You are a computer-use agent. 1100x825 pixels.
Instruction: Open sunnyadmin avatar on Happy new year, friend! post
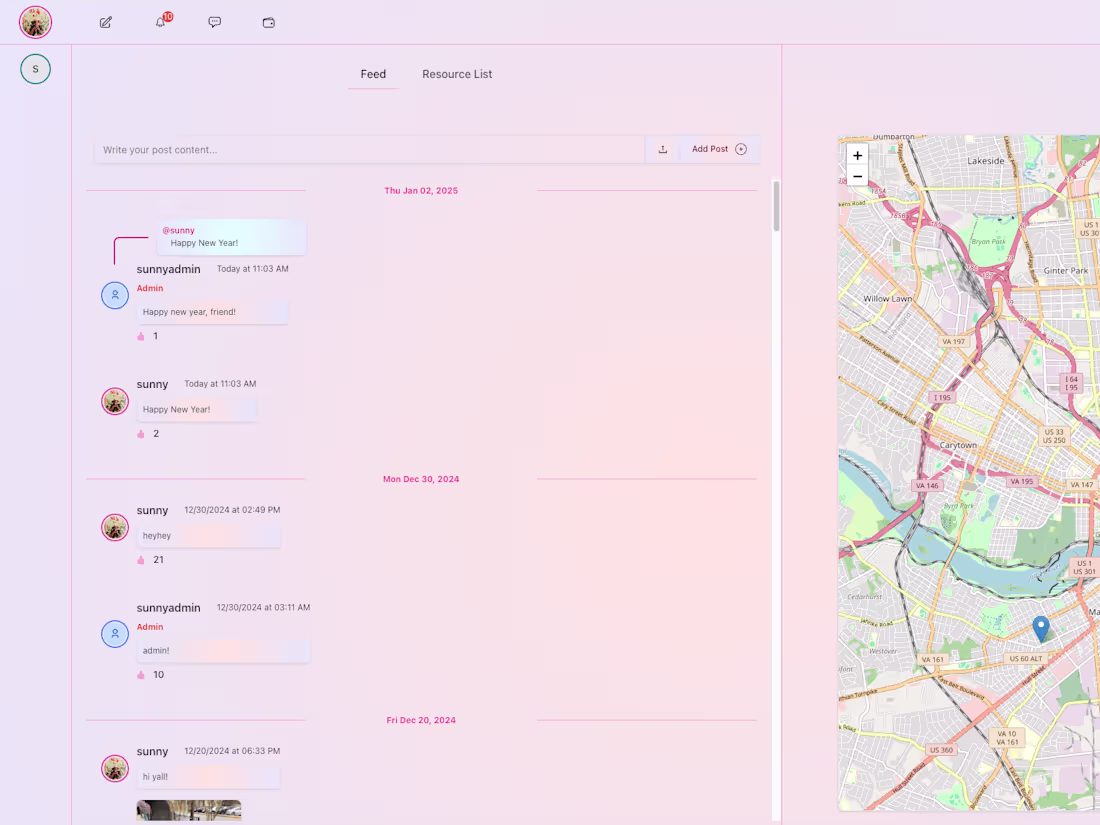115,295
